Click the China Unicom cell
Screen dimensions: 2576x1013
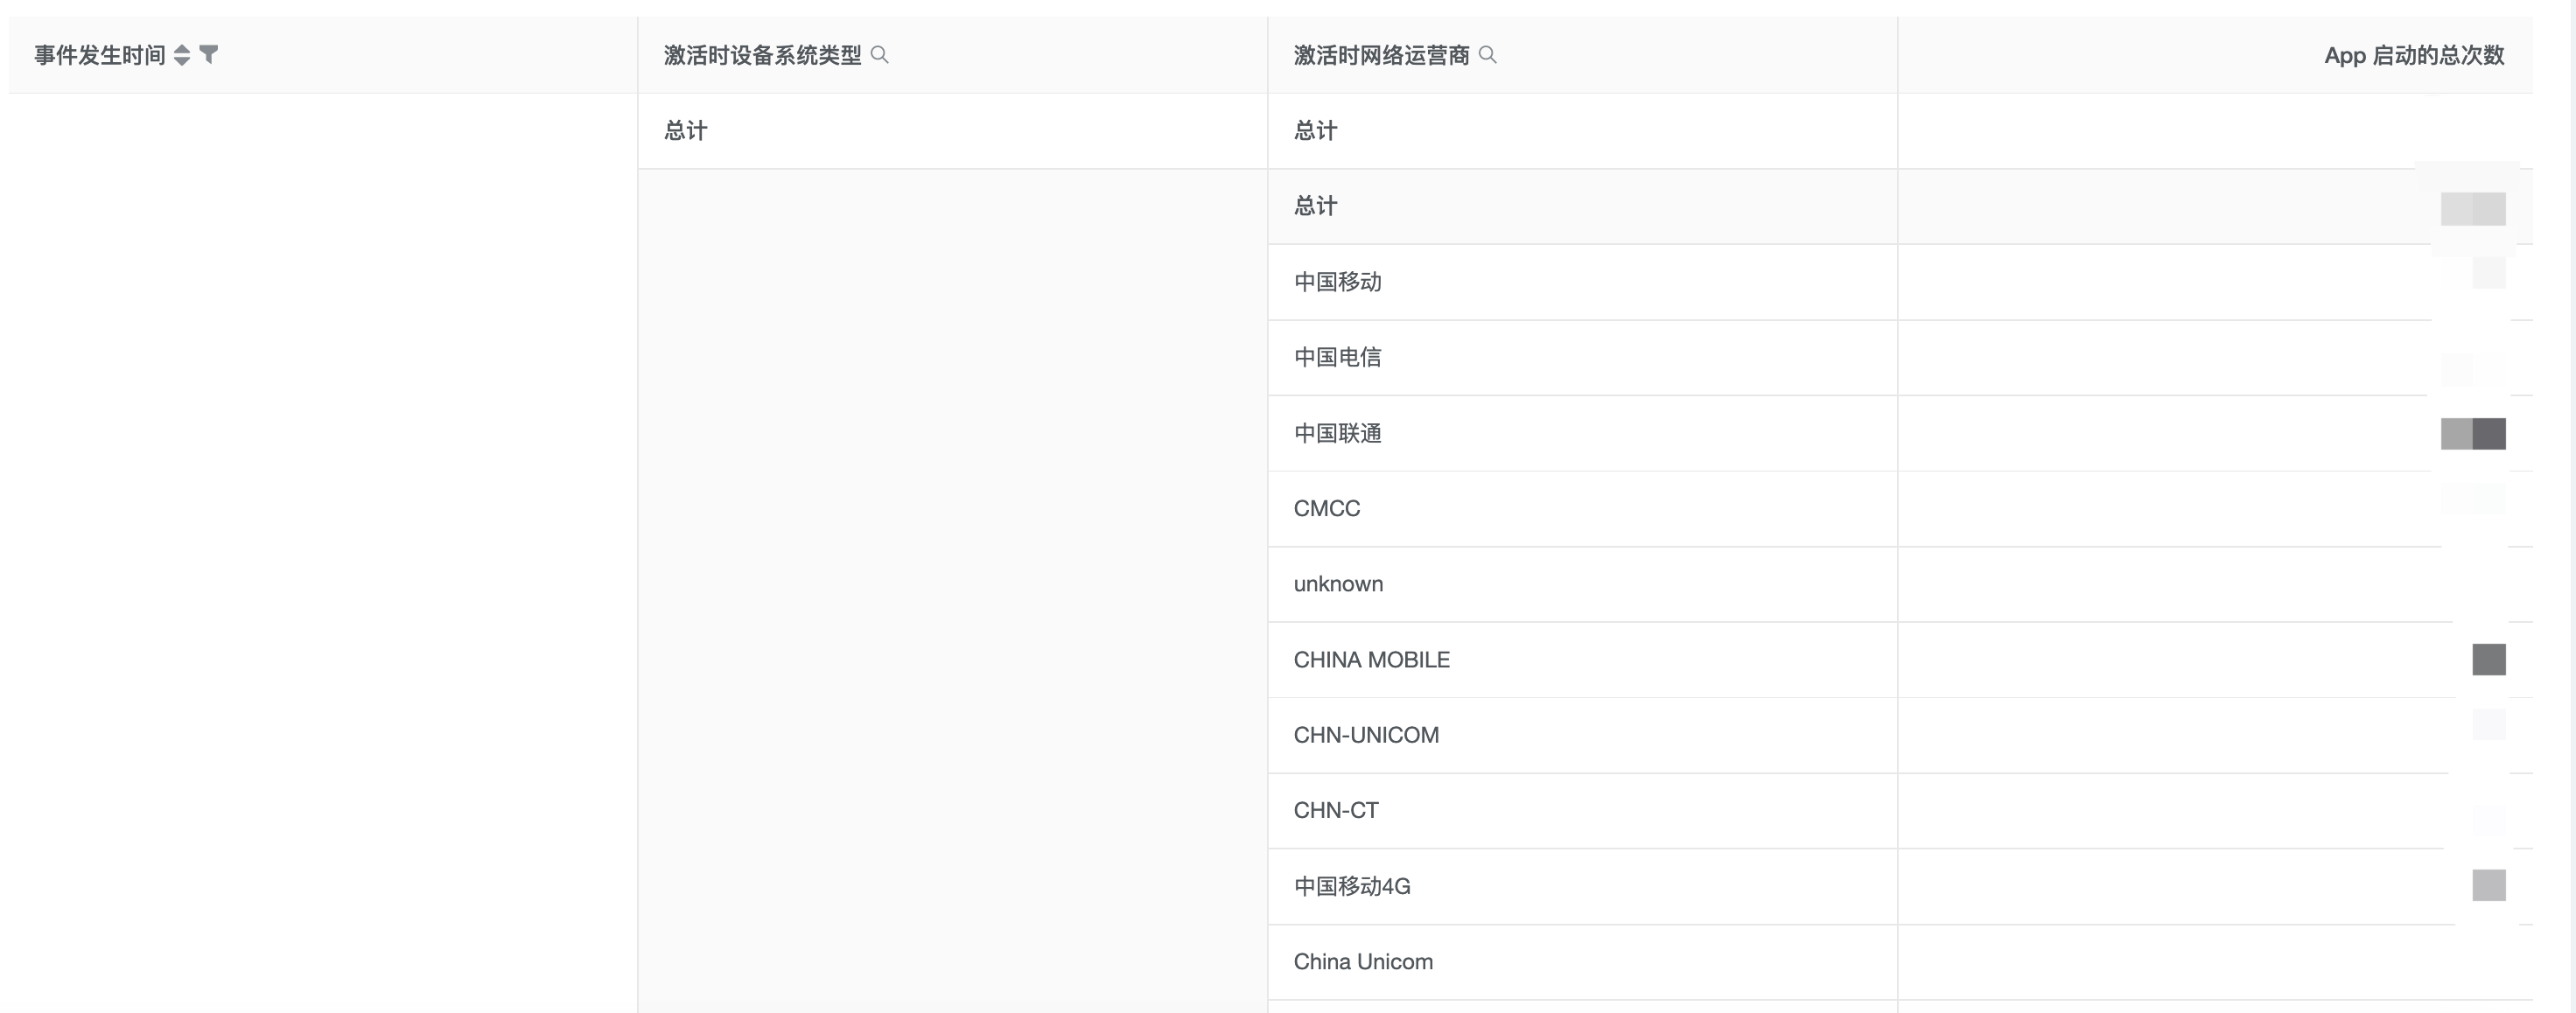click(1363, 962)
